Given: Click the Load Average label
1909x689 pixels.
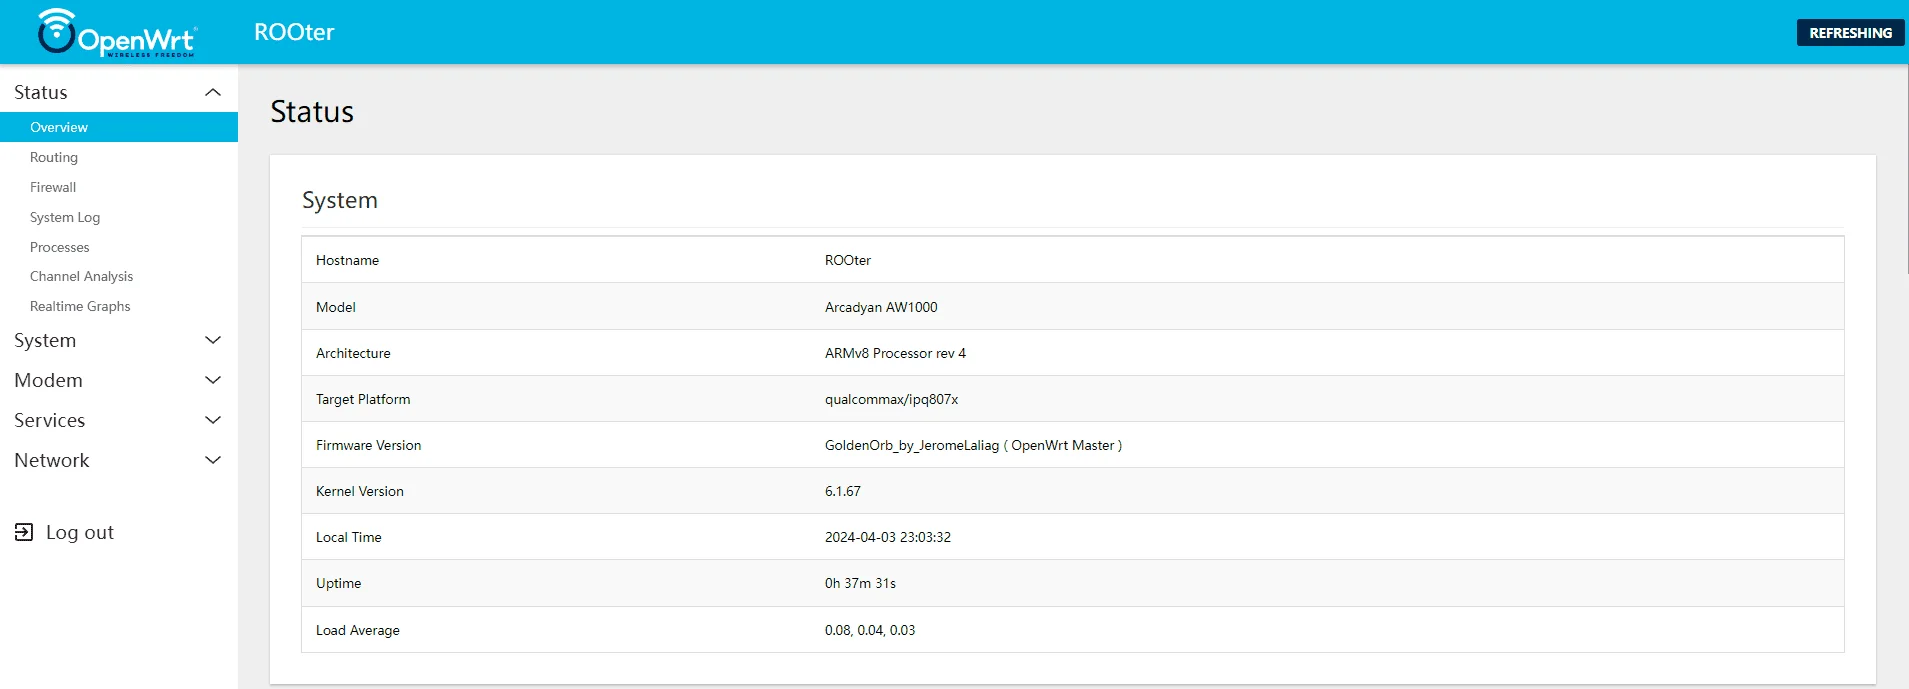Looking at the screenshot, I should click(358, 630).
